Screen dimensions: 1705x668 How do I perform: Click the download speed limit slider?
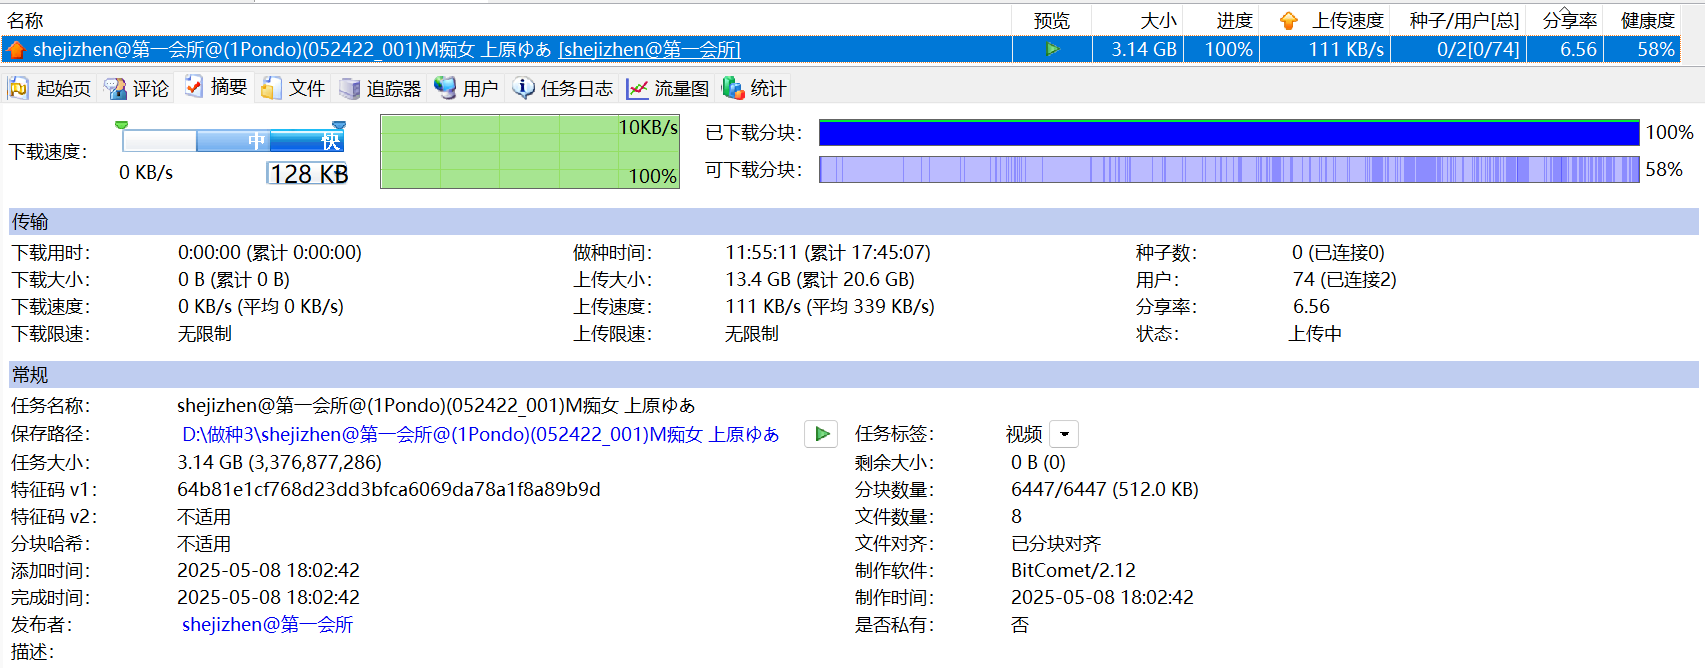(x=231, y=140)
